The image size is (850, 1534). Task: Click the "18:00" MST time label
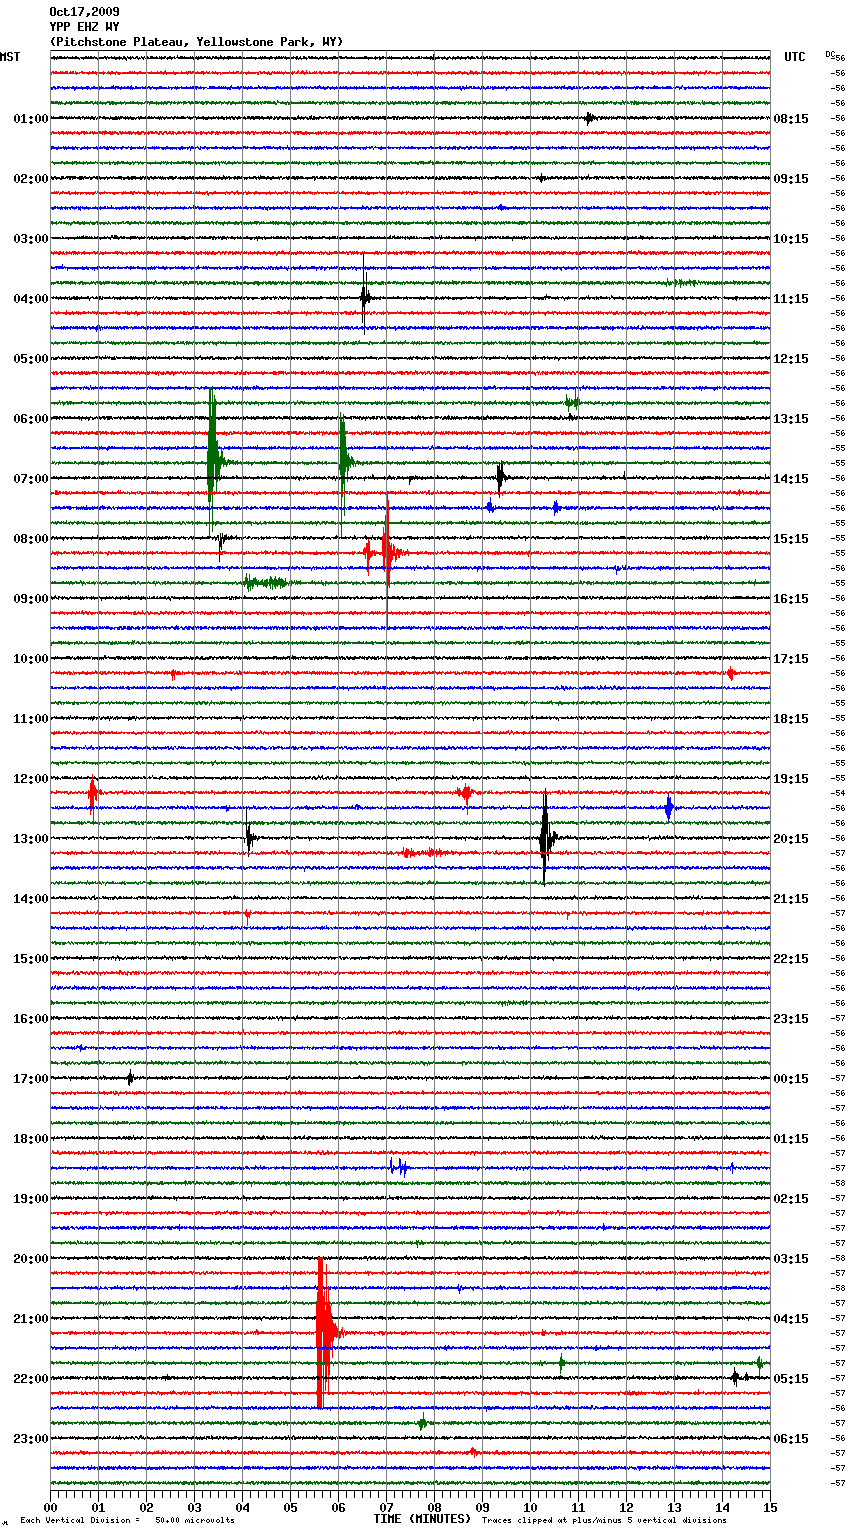(31, 1139)
